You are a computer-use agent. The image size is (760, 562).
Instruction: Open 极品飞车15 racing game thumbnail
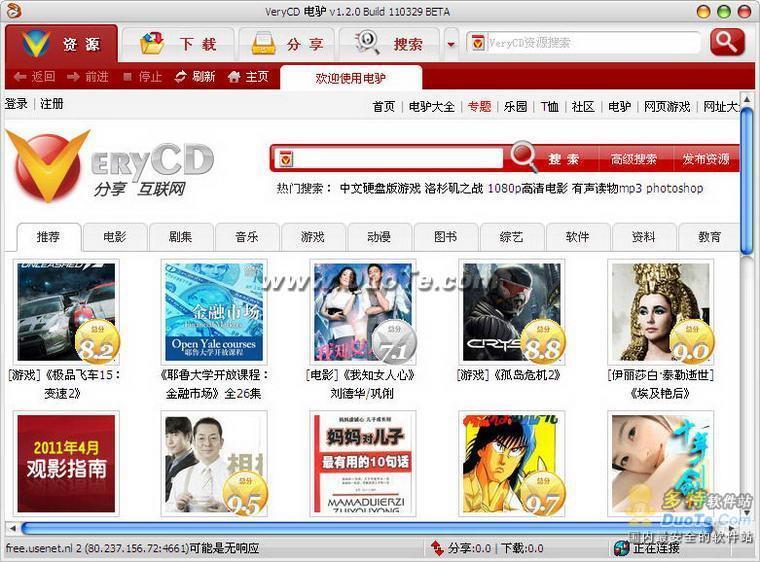pyautogui.click(x=66, y=312)
